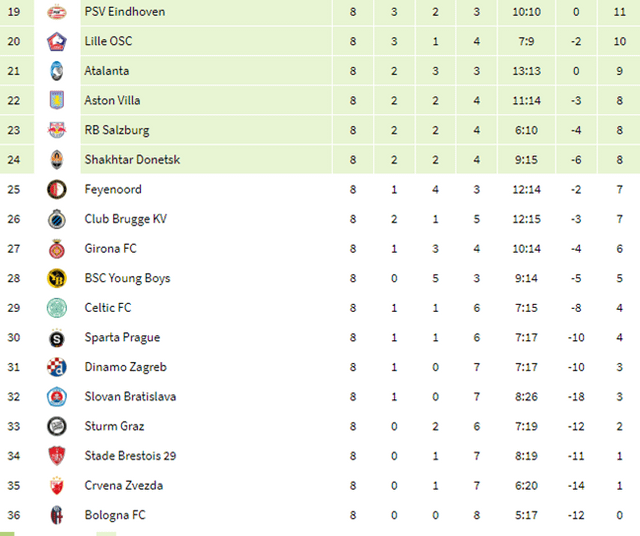Click the rank 36 position number

(13, 515)
